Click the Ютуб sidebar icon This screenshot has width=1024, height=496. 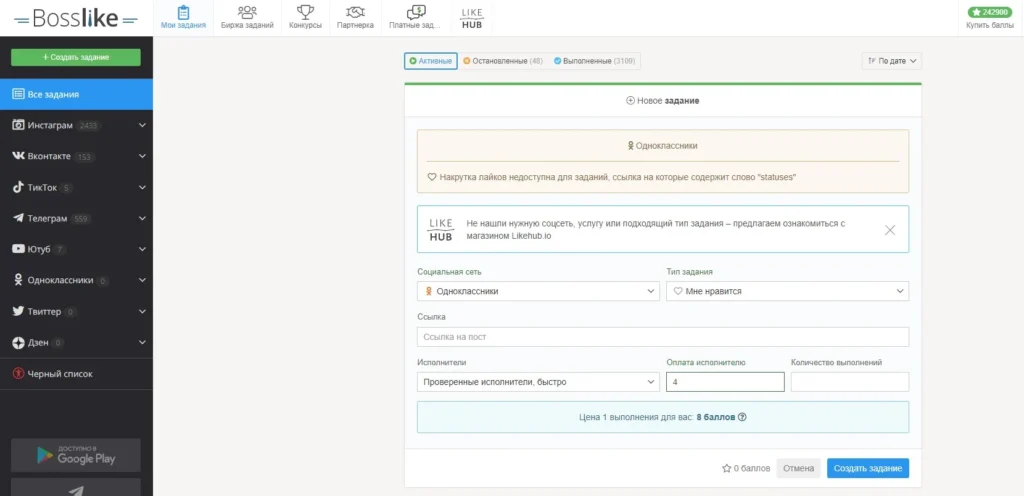click(18, 249)
